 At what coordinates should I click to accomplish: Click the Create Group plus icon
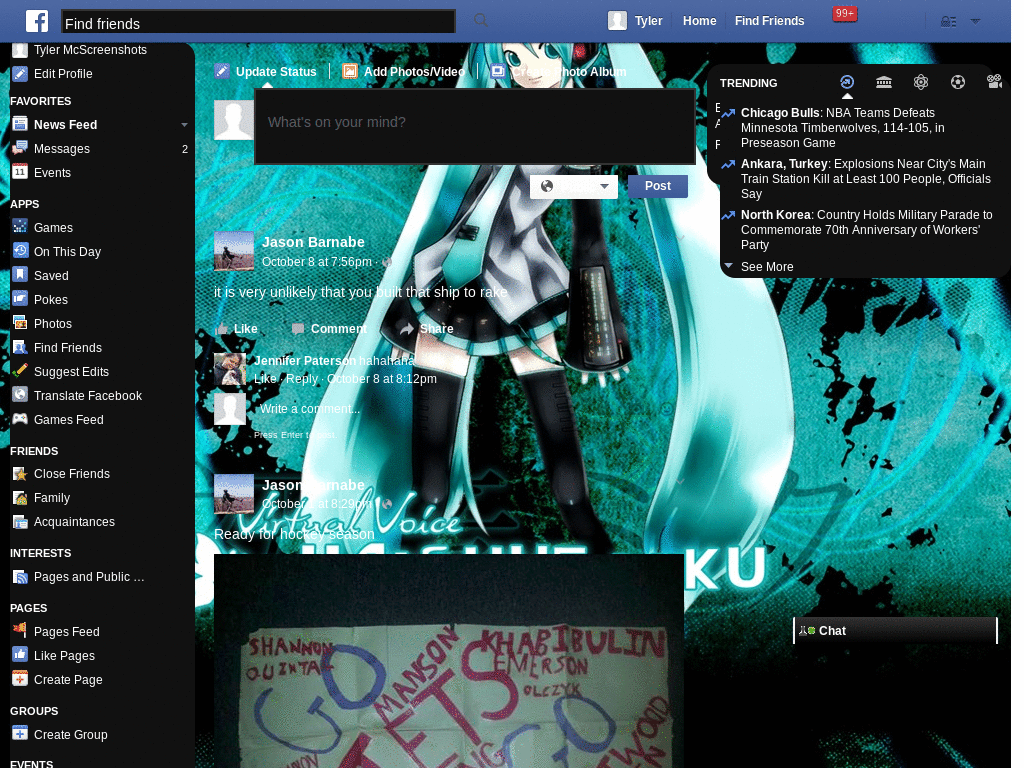tap(20, 734)
